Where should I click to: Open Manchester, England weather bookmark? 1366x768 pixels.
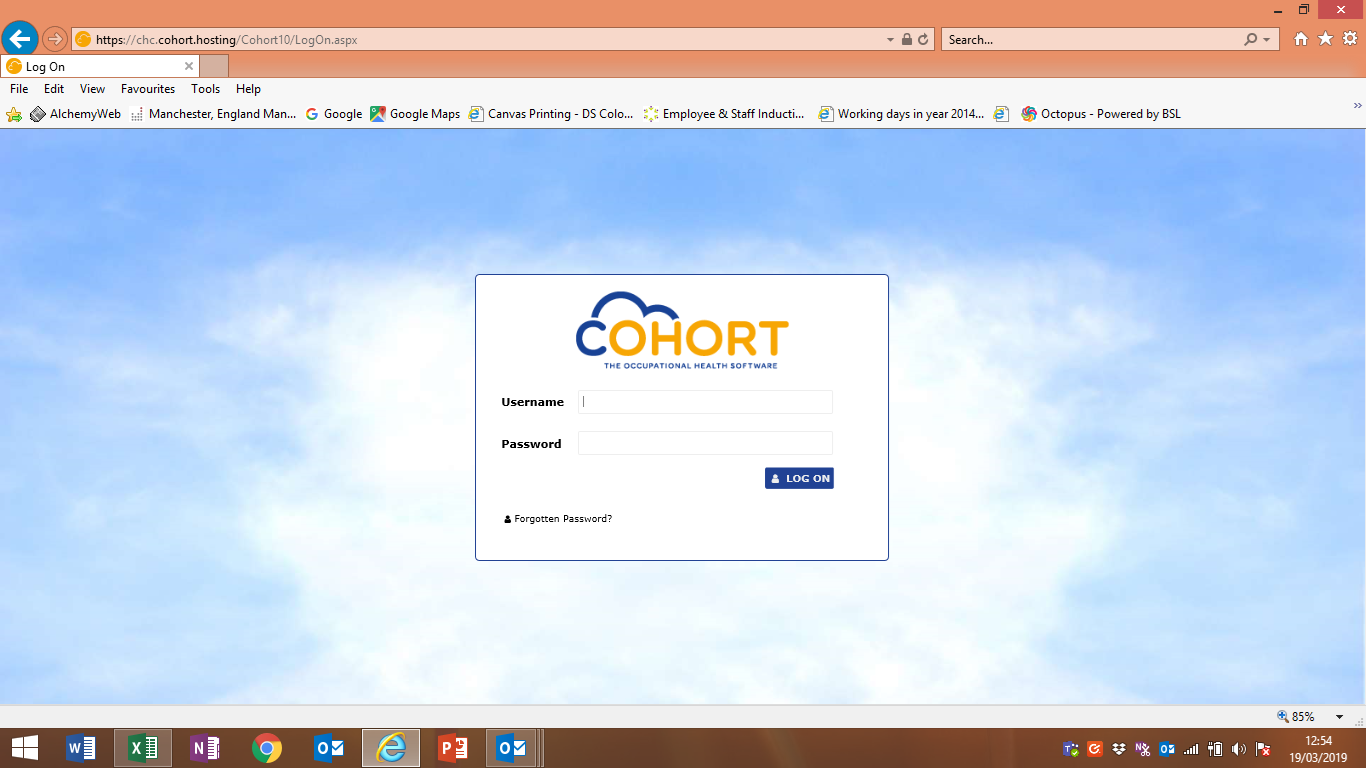[x=213, y=114]
